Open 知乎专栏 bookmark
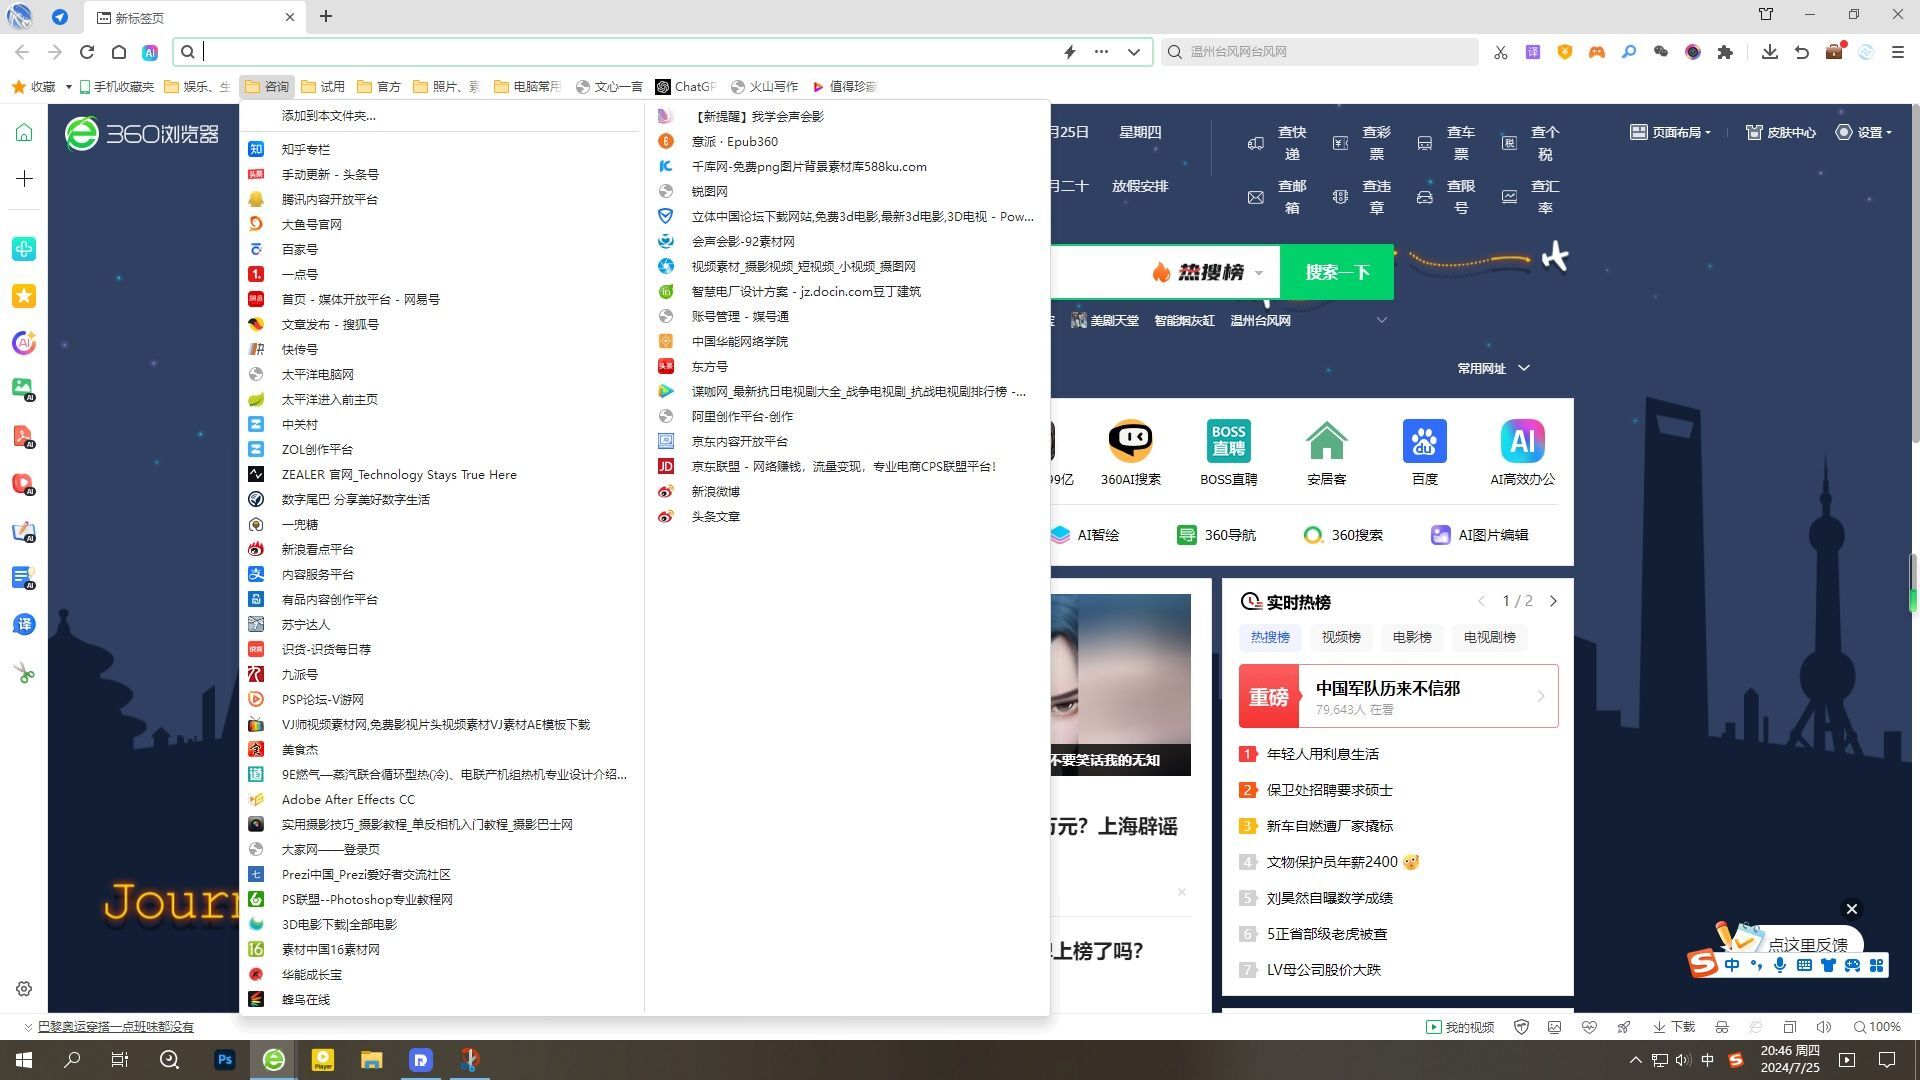The height and width of the screenshot is (1080, 1920). click(305, 149)
